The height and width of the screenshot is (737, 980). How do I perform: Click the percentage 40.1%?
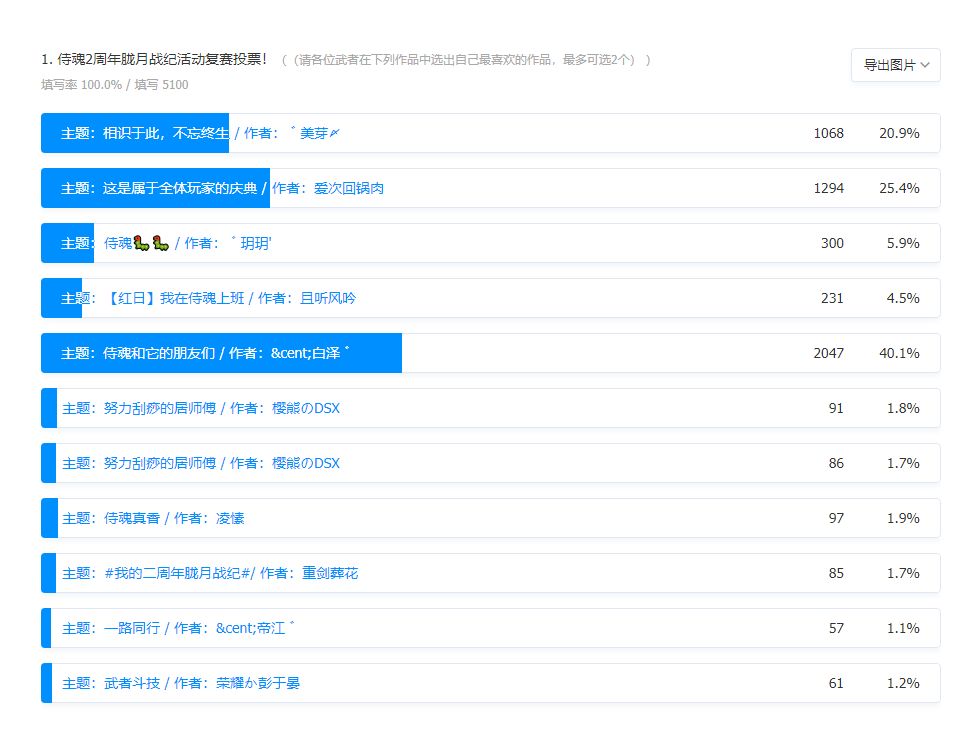(x=899, y=353)
